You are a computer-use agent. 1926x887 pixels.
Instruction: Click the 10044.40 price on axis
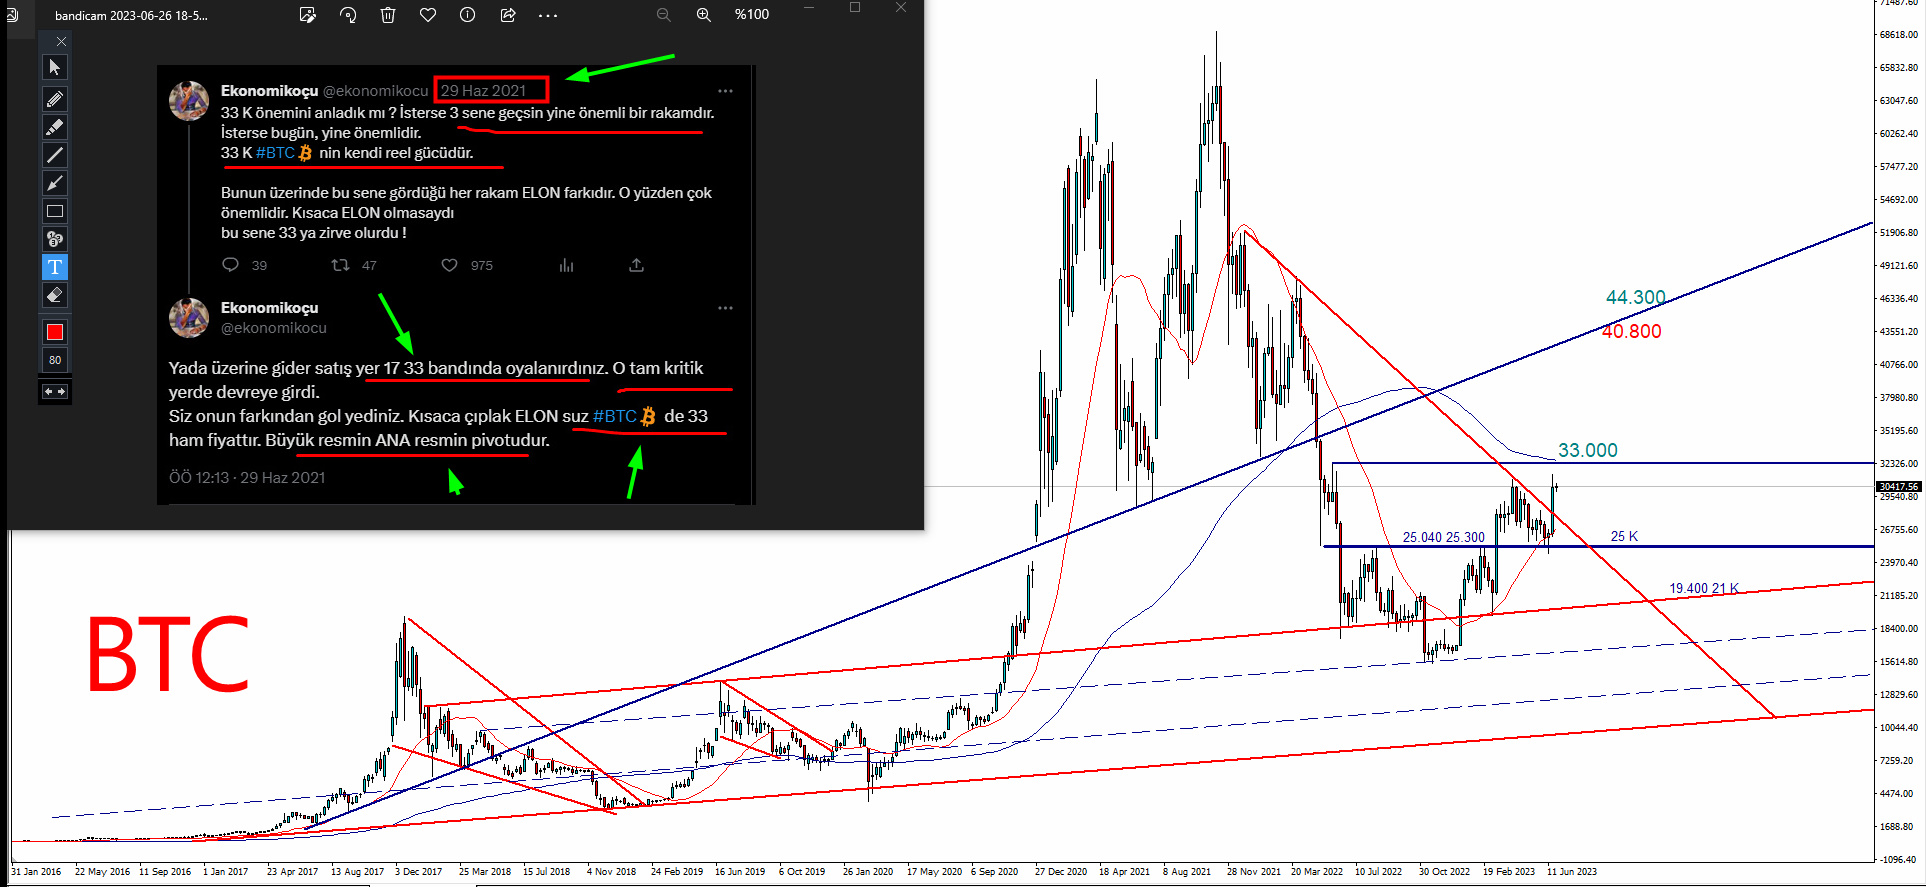pyautogui.click(x=1899, y=728)
